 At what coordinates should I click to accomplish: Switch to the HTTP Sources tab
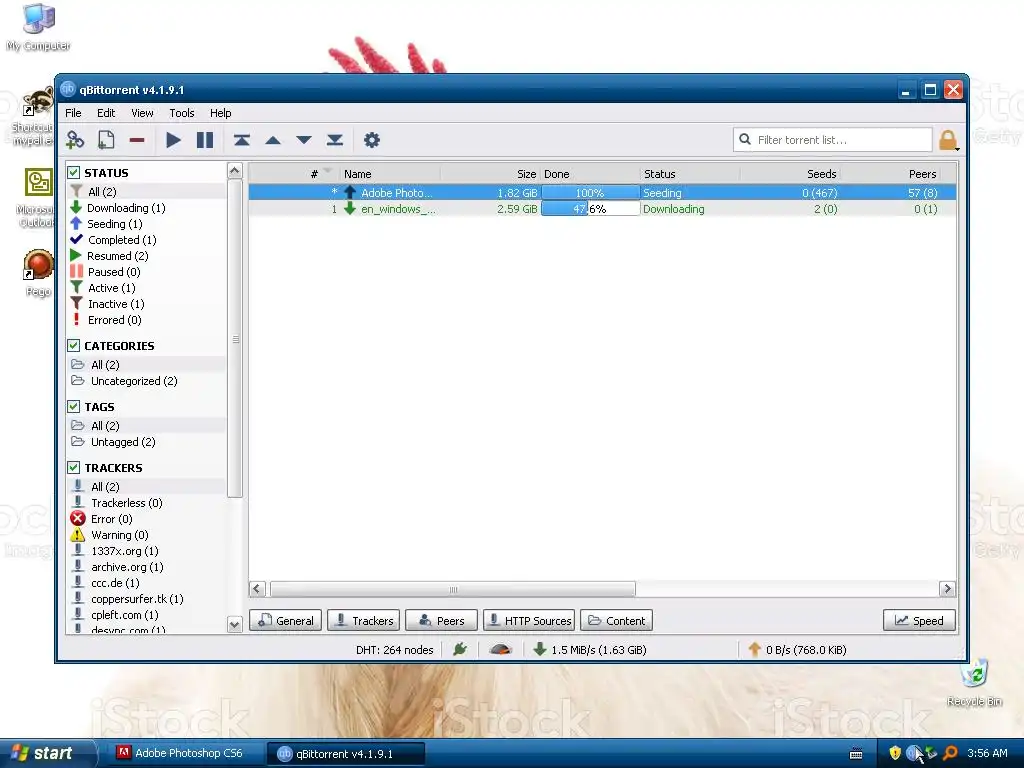pos(529,620)
